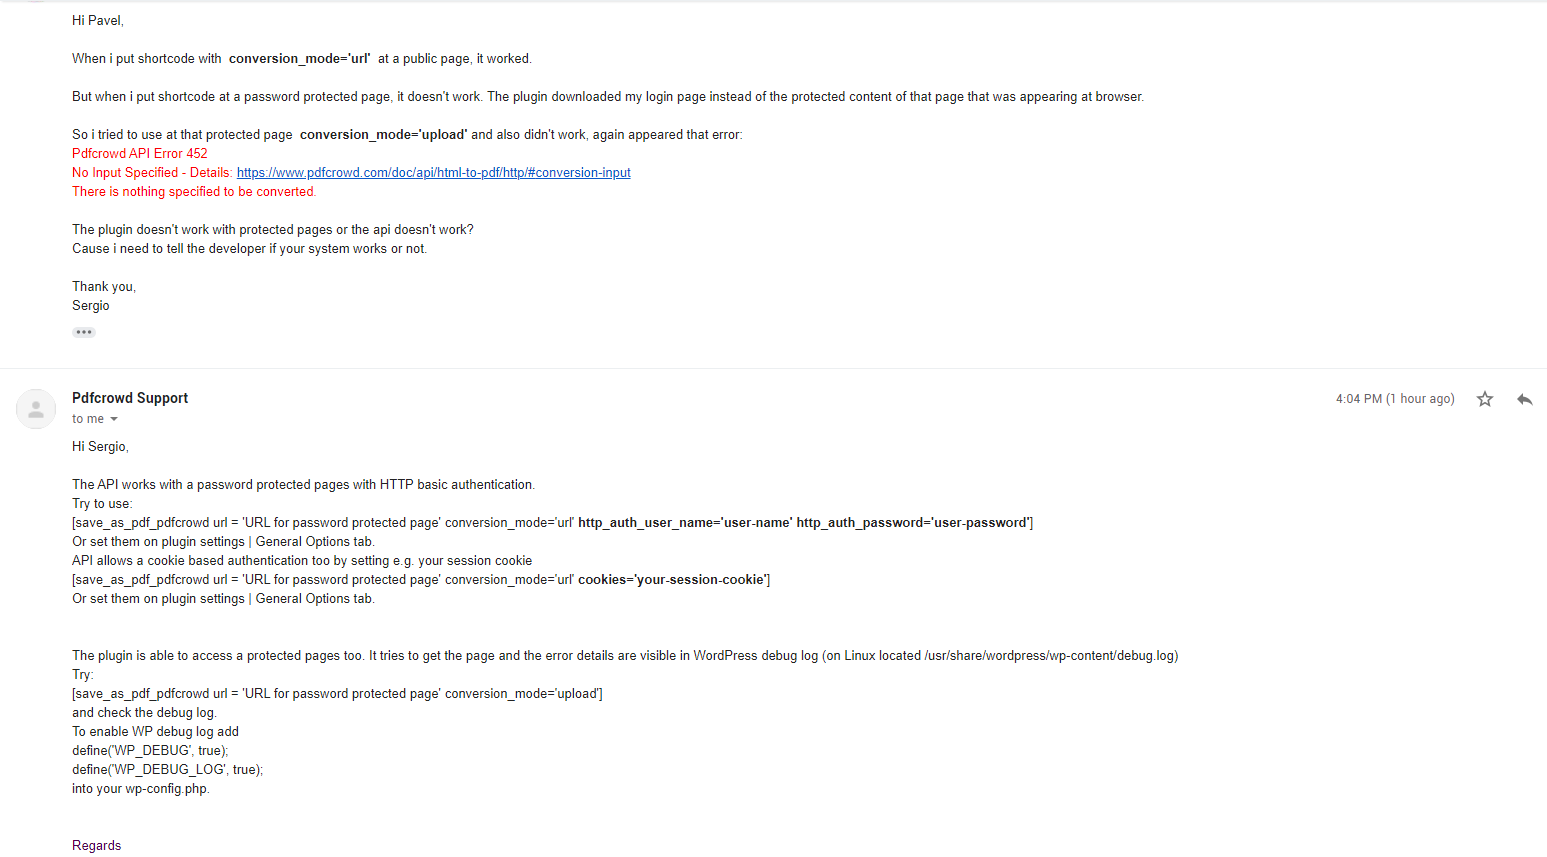
Task: Click the bold http_auth_user_name shortcode parameter
Action: pyautogui.click(x=685, y=523)
